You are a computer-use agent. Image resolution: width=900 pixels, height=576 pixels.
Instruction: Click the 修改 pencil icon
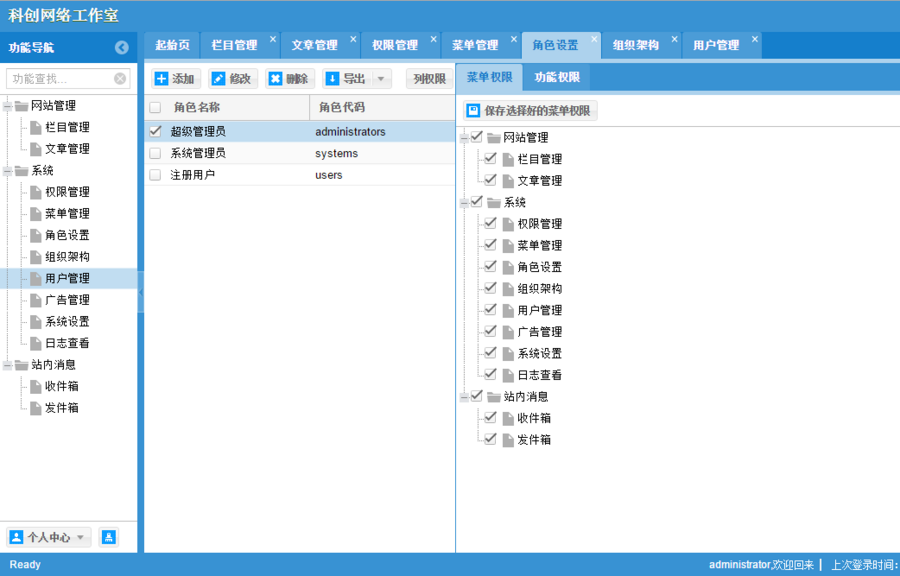coord(219,79)
